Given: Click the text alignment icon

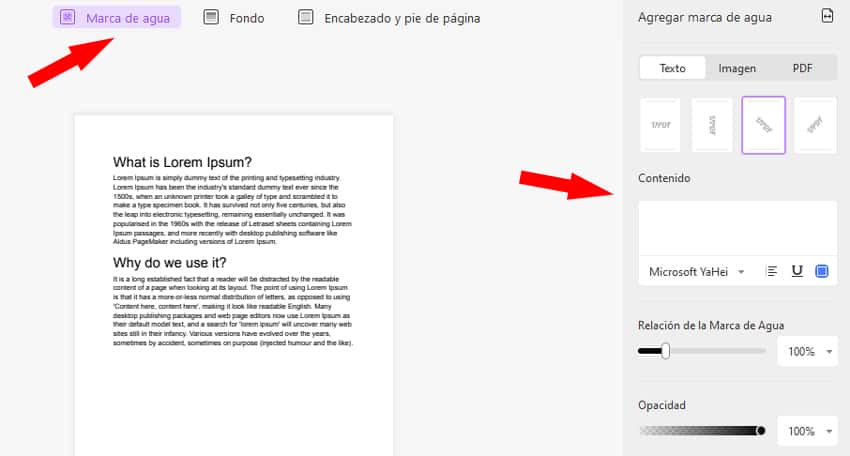Looking at the screenshot, I should pos(771,271).
